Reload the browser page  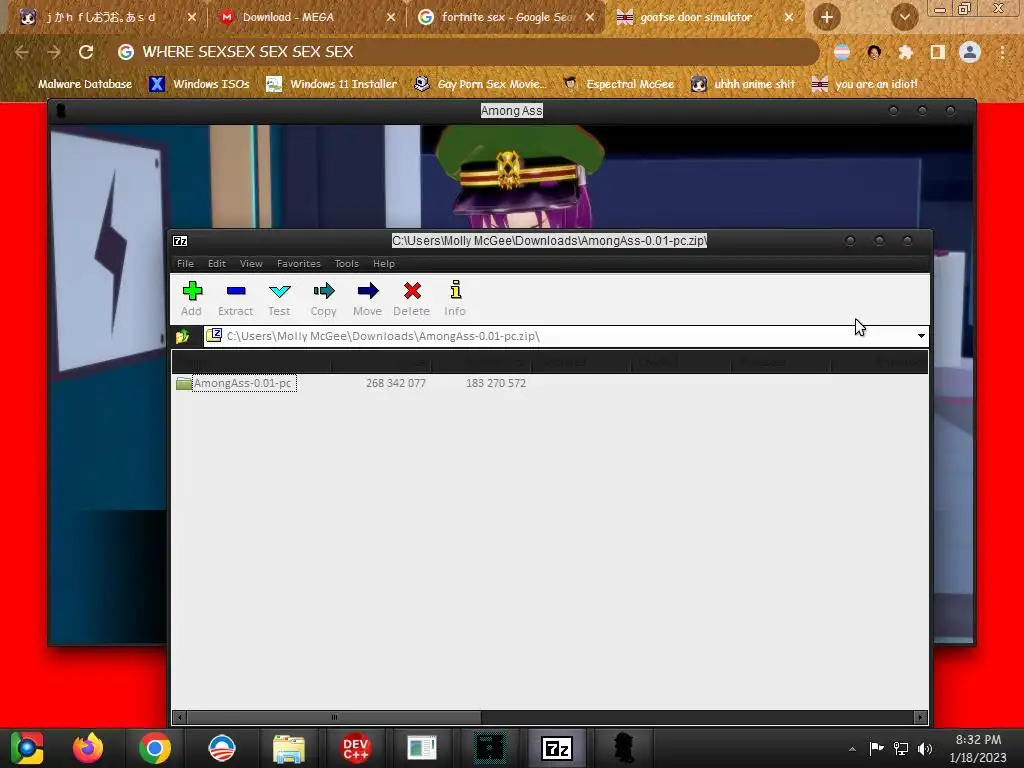[86, 52]
